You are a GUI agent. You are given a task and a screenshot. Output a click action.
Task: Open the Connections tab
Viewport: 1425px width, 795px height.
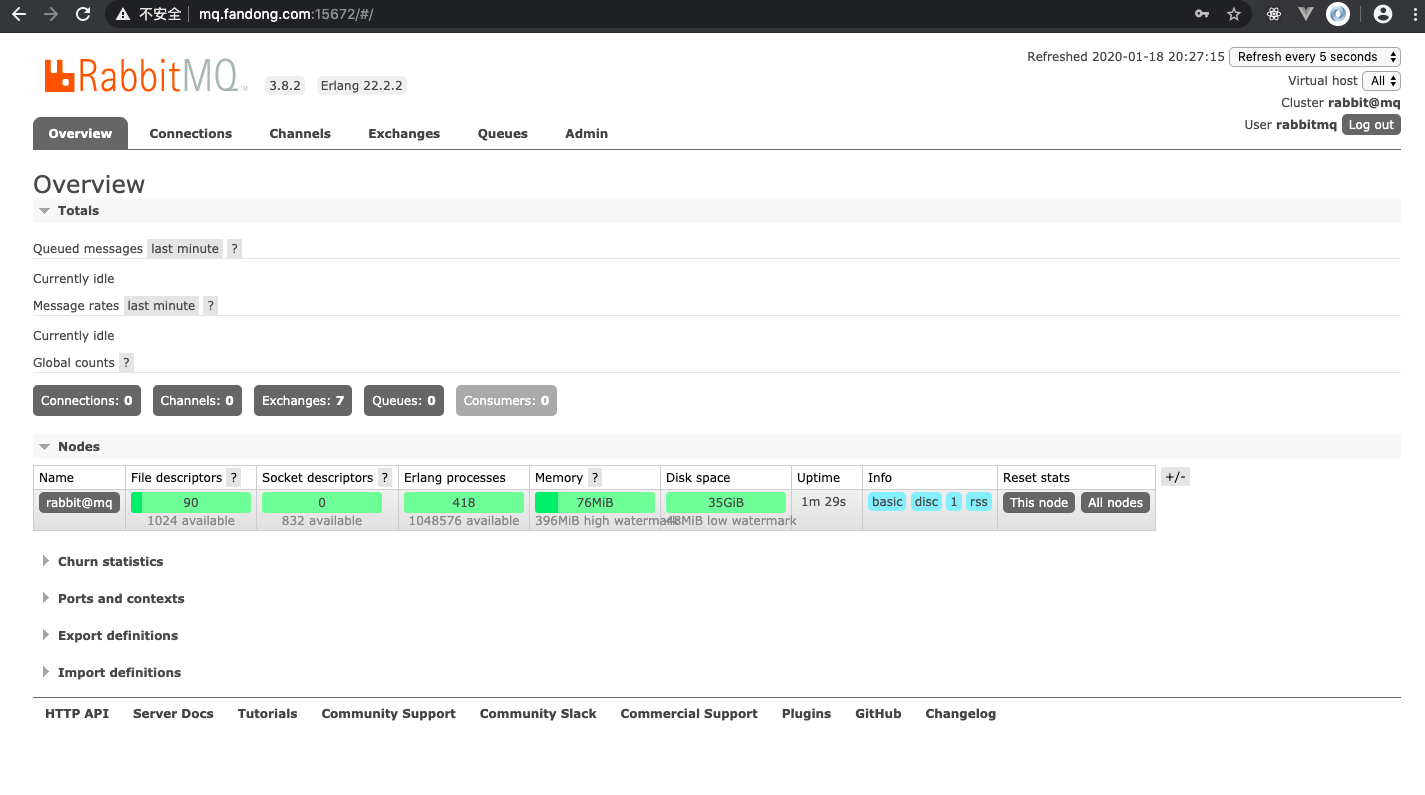point(190,133)
